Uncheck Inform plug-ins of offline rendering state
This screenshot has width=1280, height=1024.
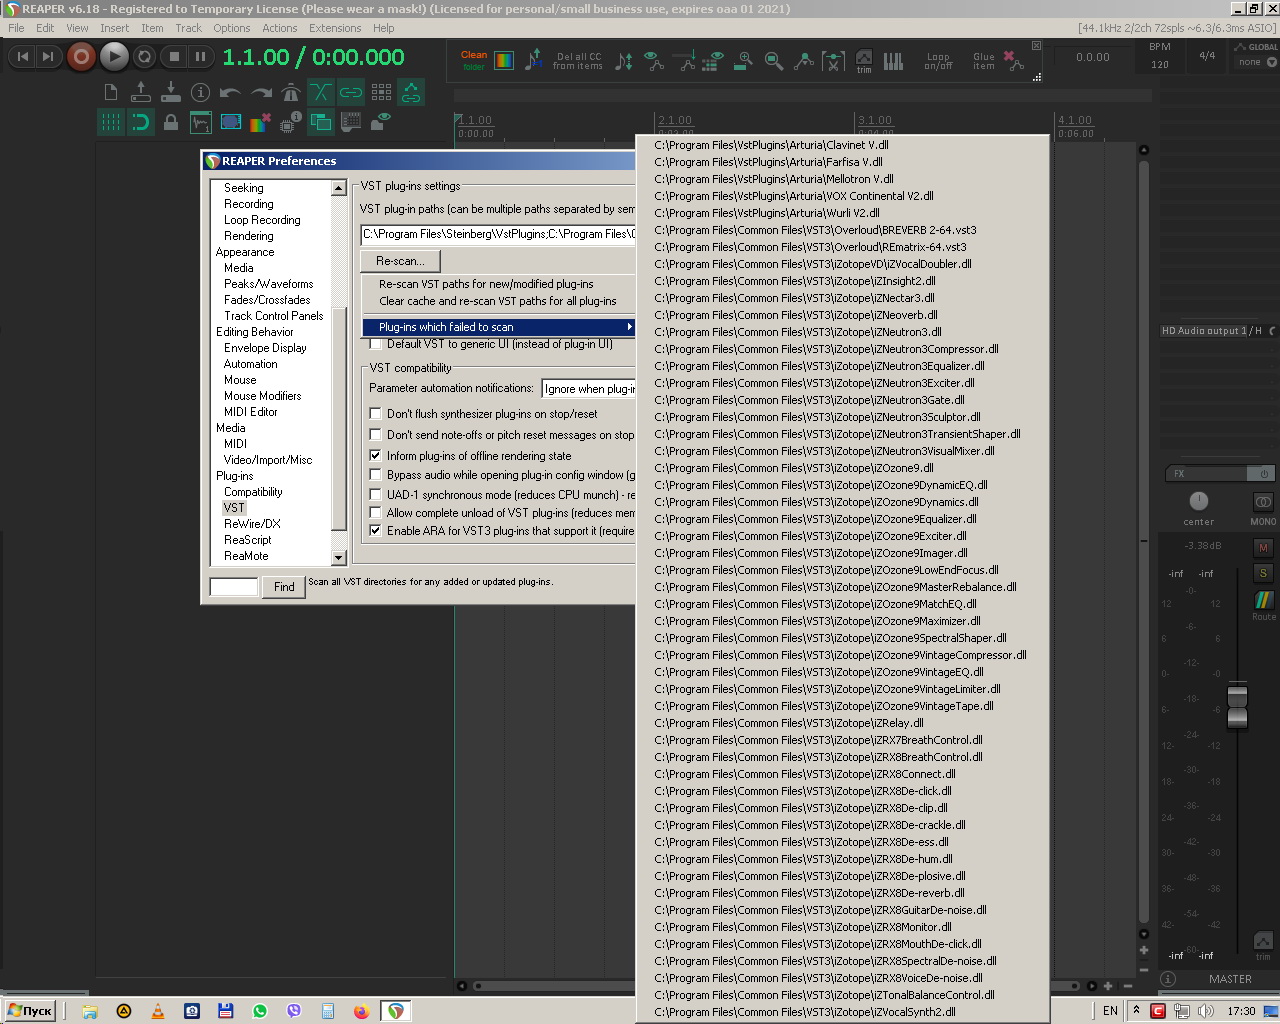pyautogui.click(x=376, y=456)
